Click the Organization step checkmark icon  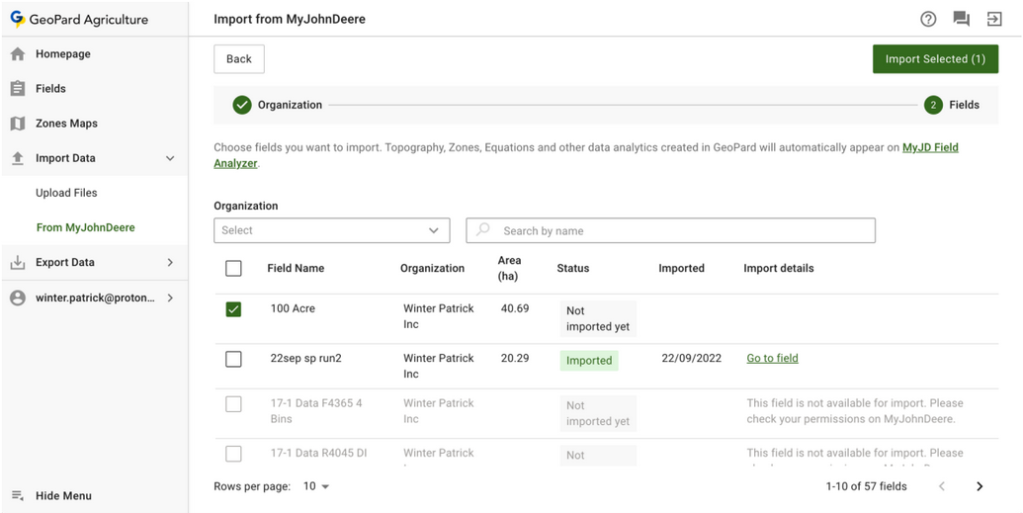[242, 105]
